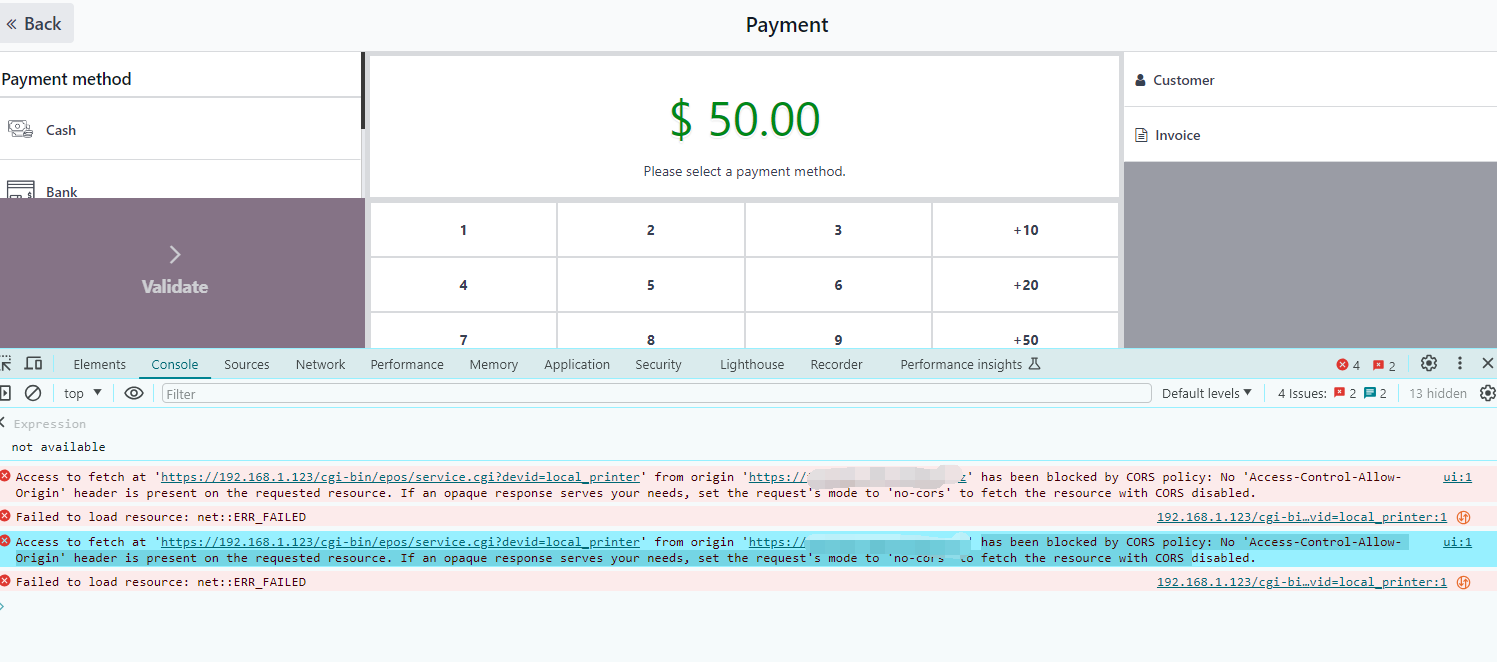
Task: Expand the top JavaScript context dropdown
Action: (x=83, y=393)
